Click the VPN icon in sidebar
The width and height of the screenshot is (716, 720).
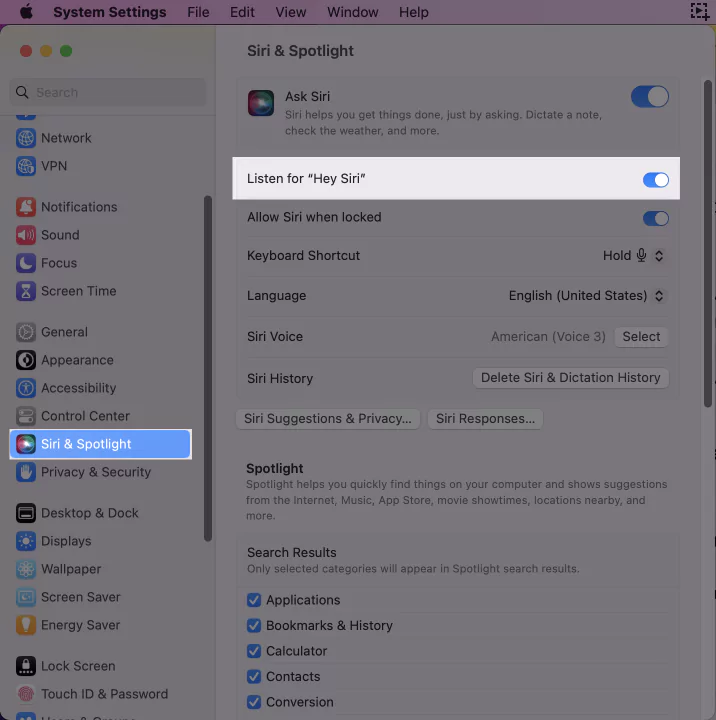pos(26,166)
